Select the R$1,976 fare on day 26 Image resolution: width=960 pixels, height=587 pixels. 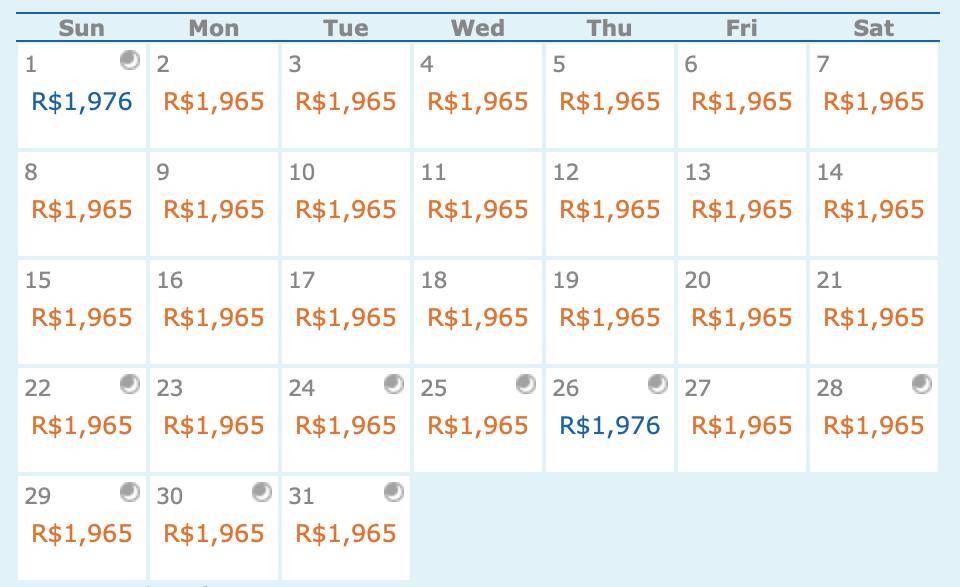[x=610, y=425]
